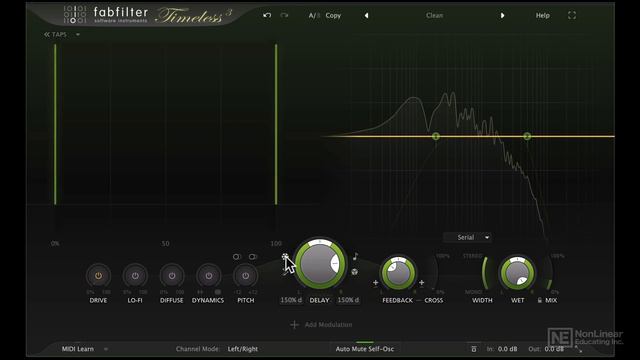Enable the Dynamics effect power button
The image size is (640, 360).
(x=209, y=276)
